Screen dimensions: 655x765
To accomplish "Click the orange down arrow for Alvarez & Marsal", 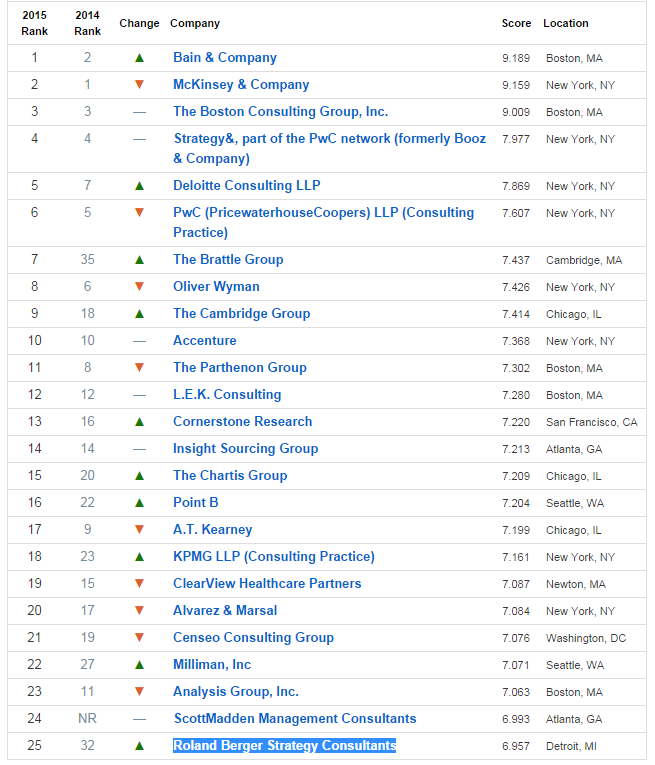I will tap(139, 610).
